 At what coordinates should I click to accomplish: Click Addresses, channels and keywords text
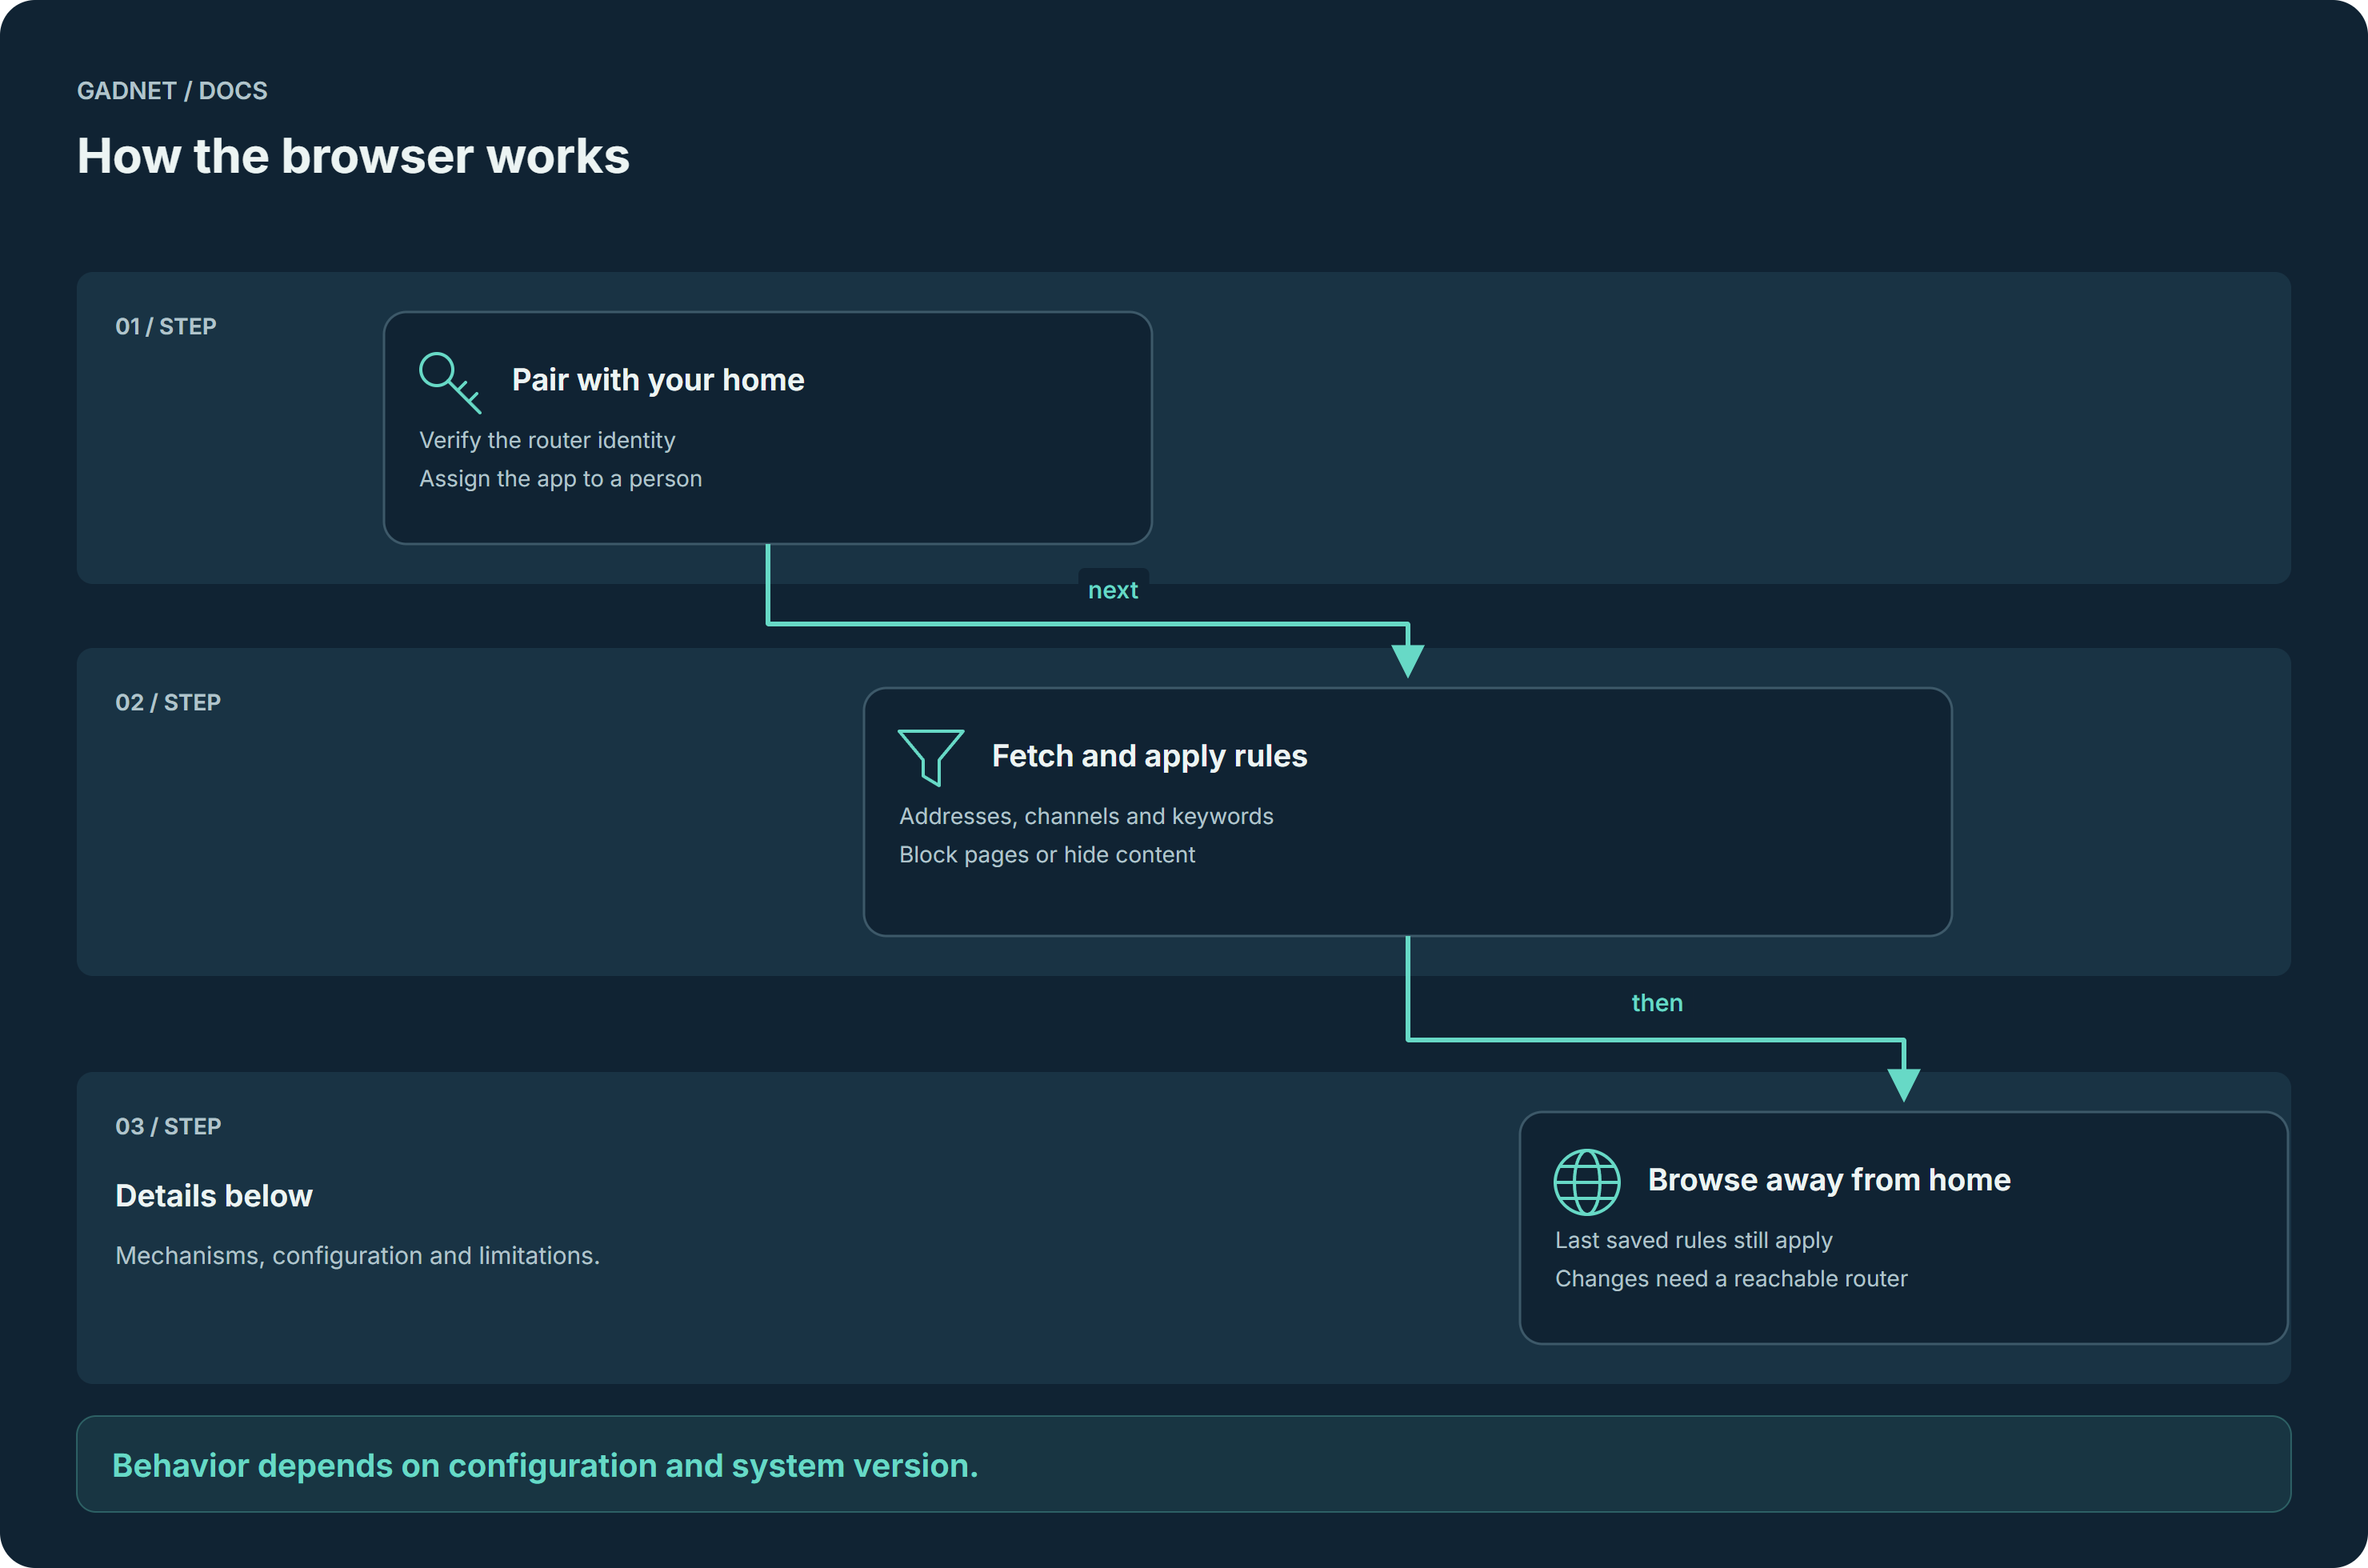(1086, 817)
